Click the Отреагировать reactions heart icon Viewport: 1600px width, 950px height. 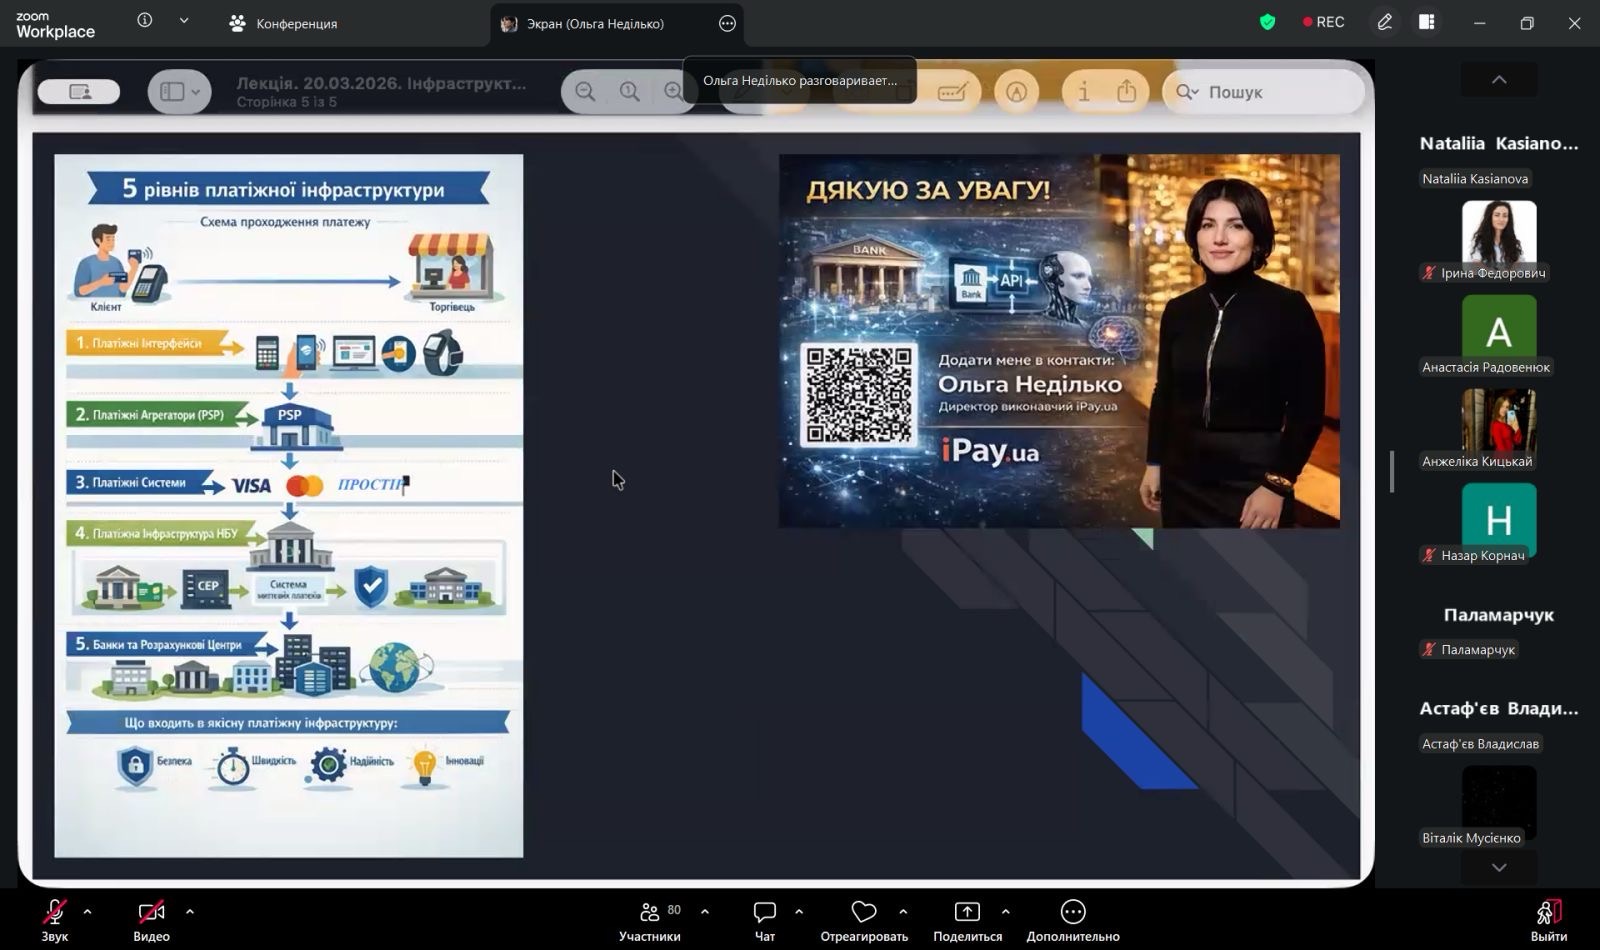tap(863, 912)
